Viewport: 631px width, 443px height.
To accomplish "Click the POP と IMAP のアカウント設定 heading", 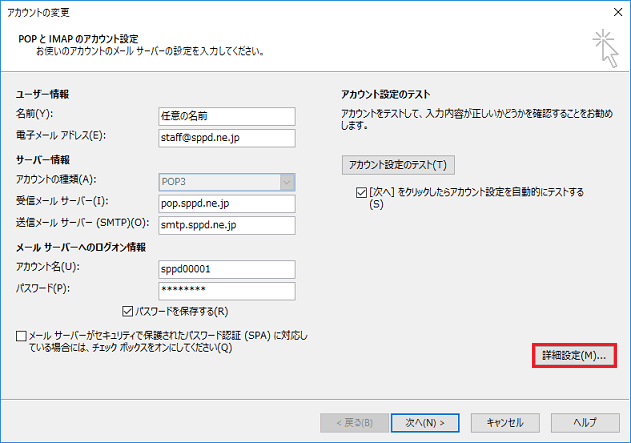I will point(87,38).
